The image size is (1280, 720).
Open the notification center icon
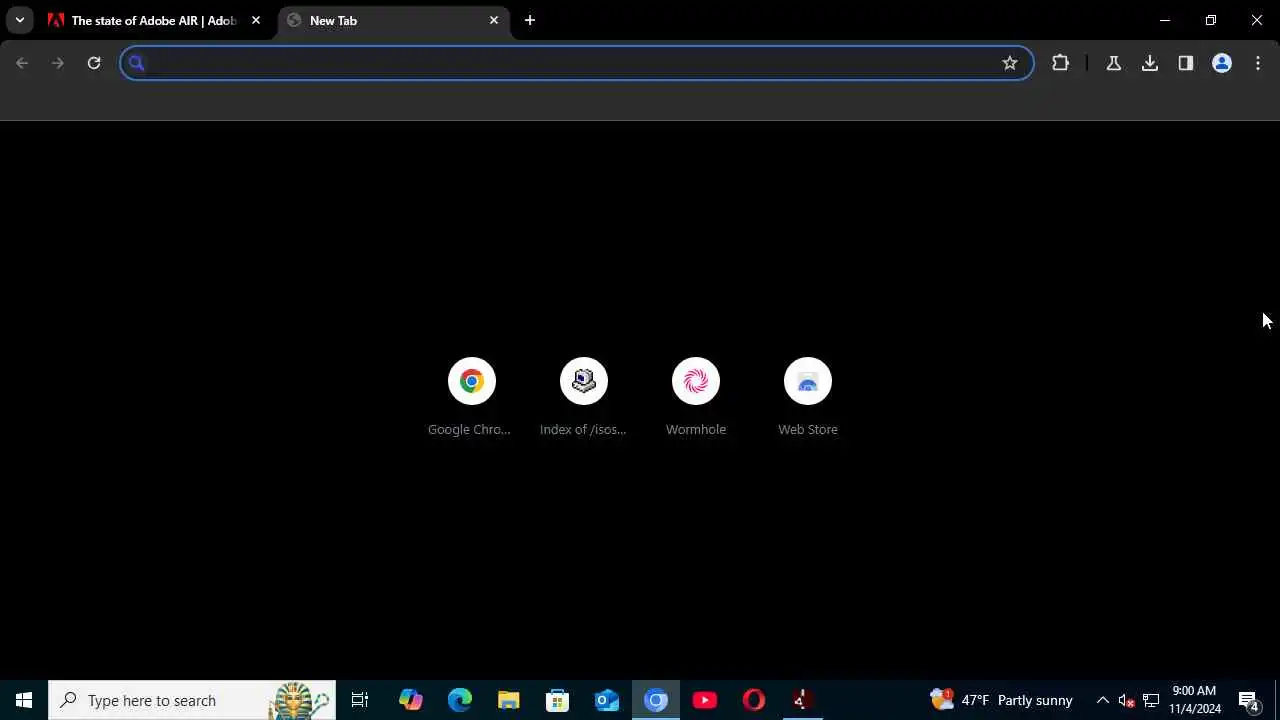pos(1248,700)
